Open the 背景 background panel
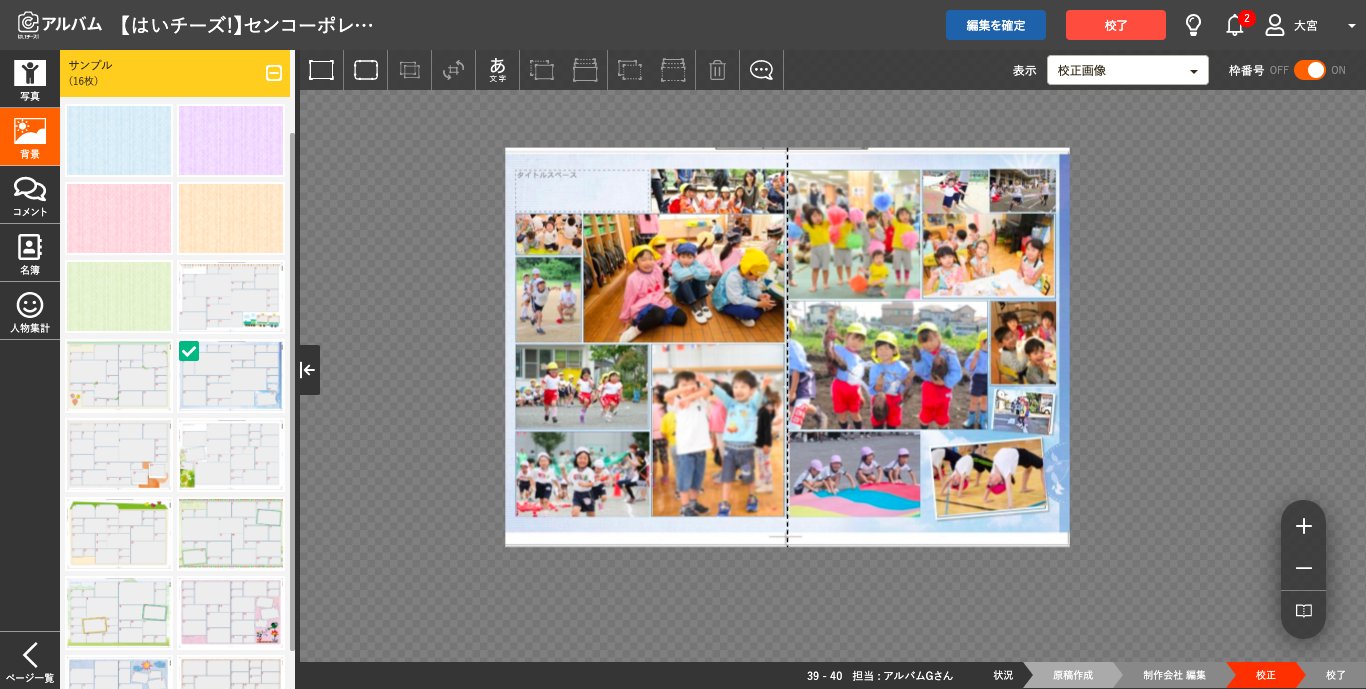 [x=30, y=137]
